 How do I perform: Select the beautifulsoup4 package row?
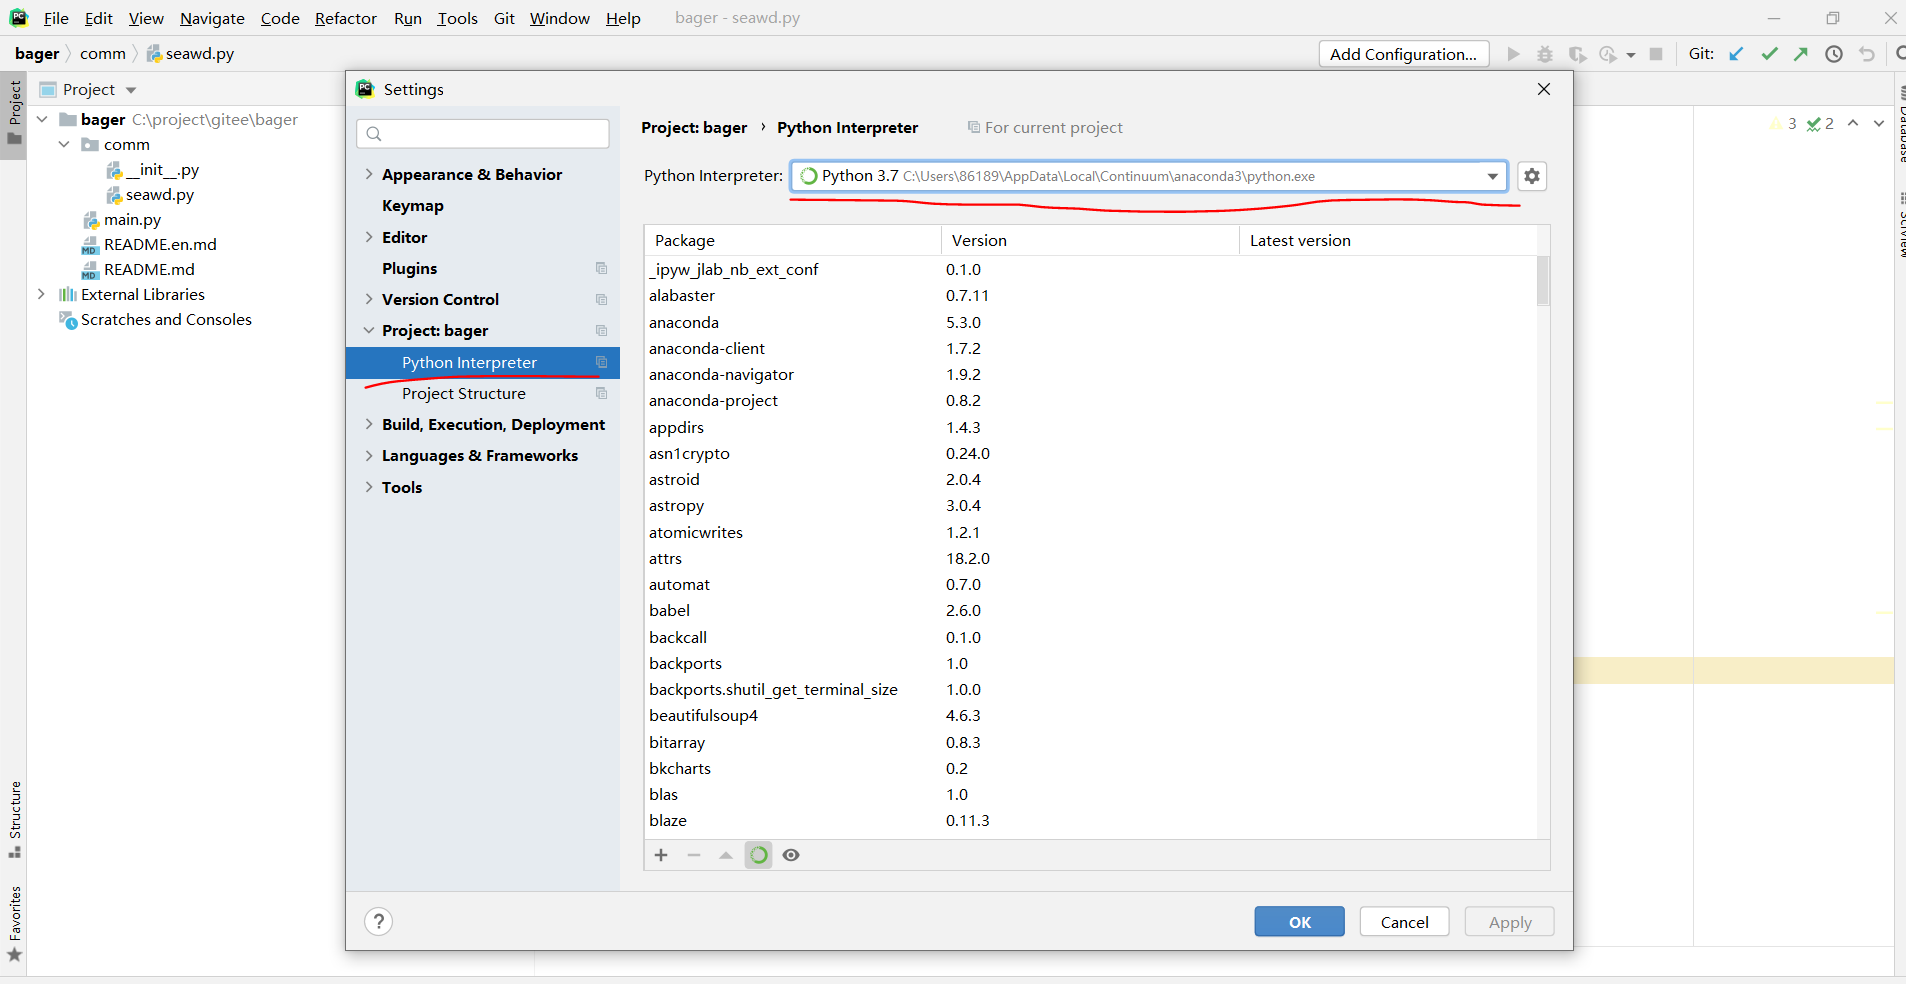(1090, 715)
